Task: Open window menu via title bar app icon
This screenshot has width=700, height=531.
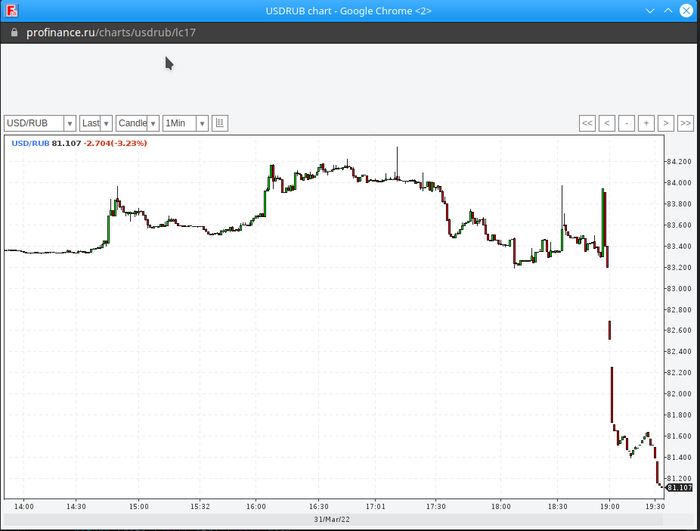Action: (12, 10)
